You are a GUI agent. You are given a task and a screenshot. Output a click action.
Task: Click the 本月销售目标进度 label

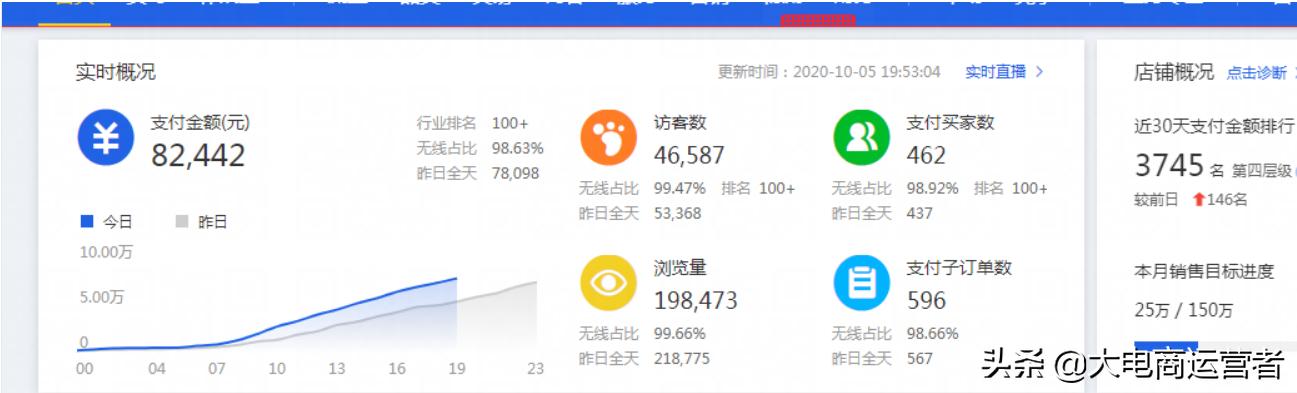coord(1204,272)
